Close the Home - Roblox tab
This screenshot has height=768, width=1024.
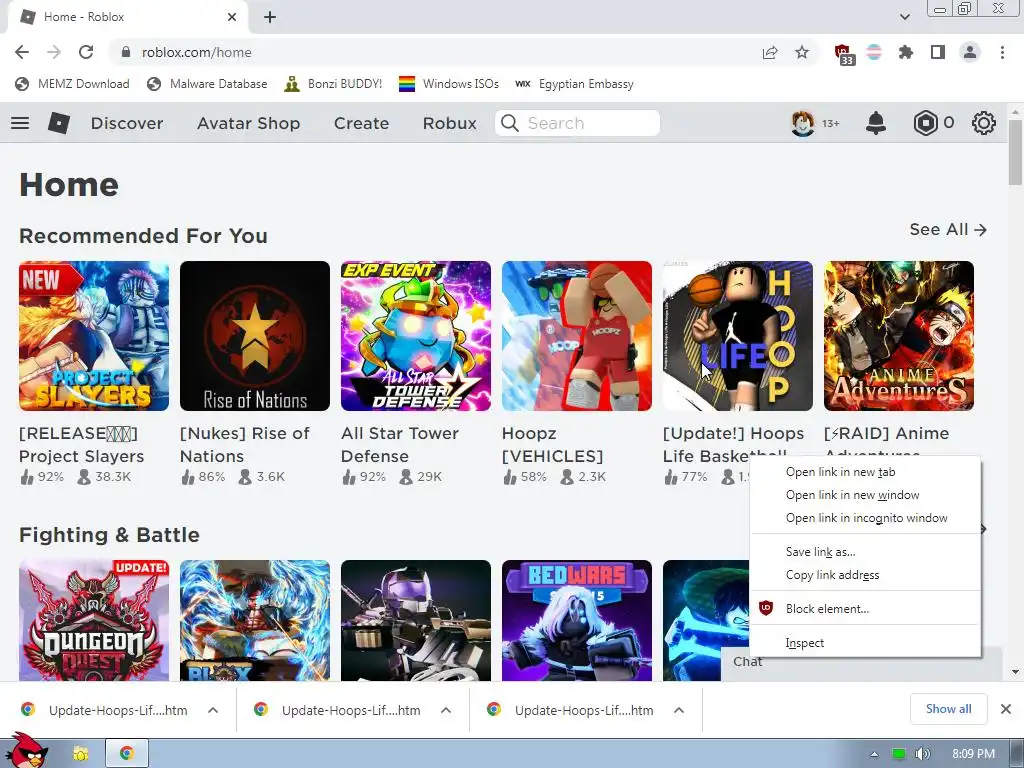pyautogui.click(x=232, y=17)
